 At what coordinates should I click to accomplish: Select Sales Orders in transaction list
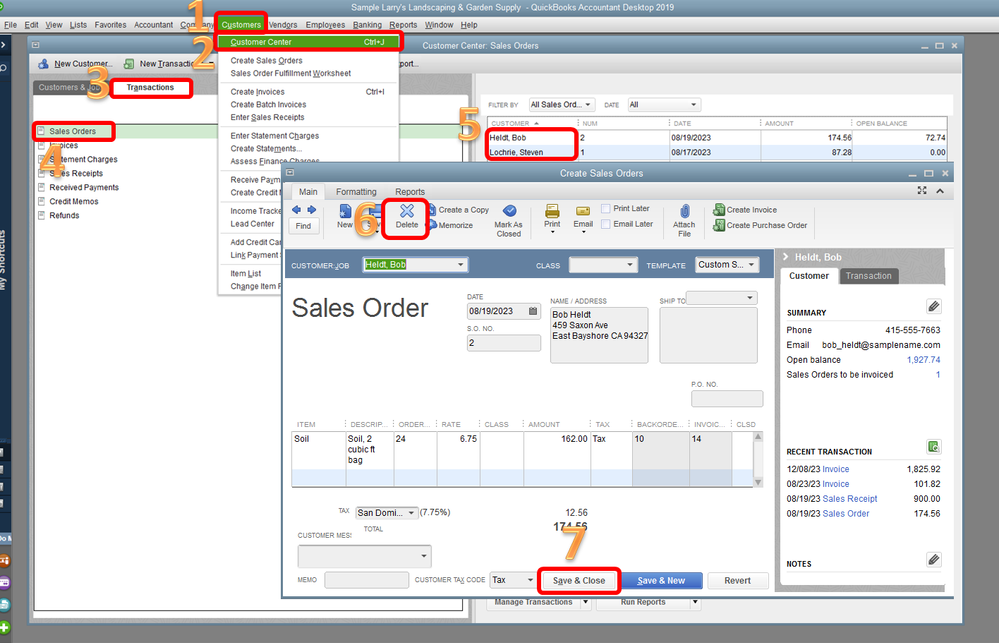pos(73,131)
